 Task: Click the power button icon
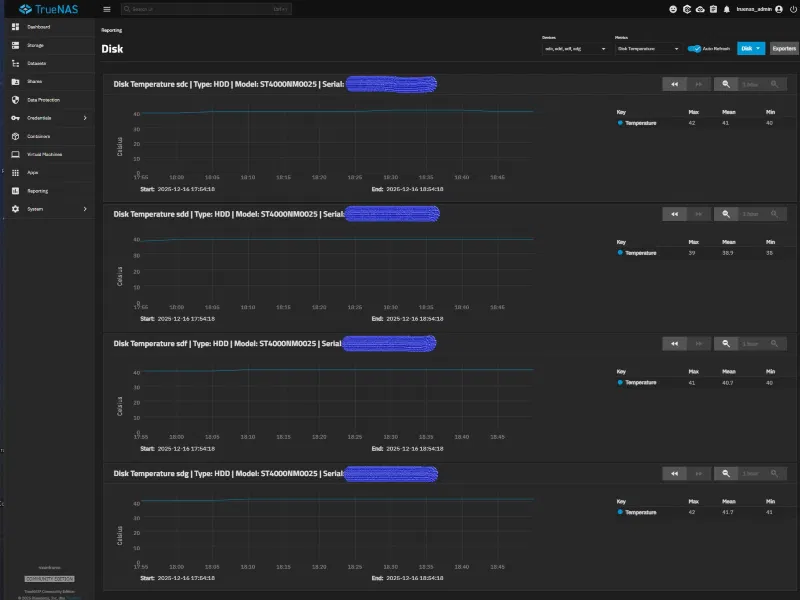click(793, 9)
